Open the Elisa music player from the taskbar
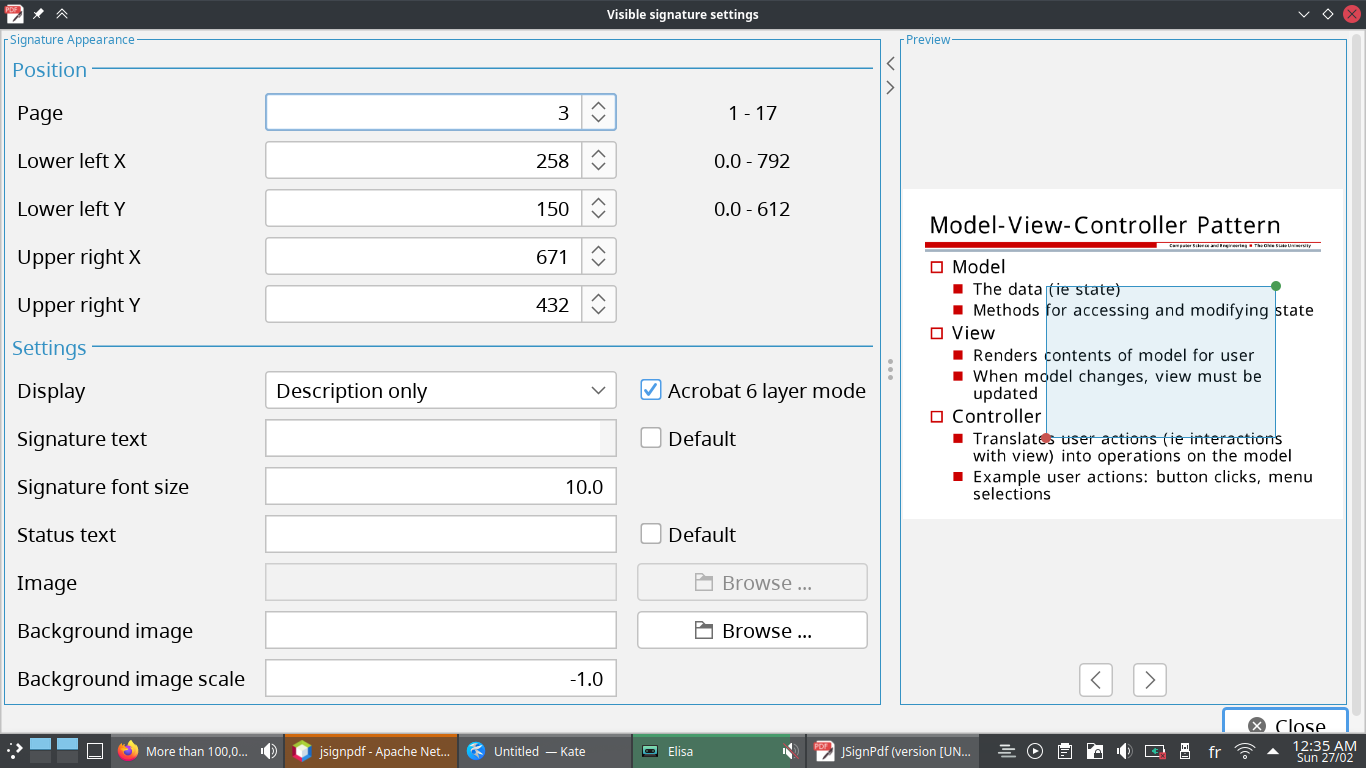This screenshot has width=1366, height=768. point(700,751)
